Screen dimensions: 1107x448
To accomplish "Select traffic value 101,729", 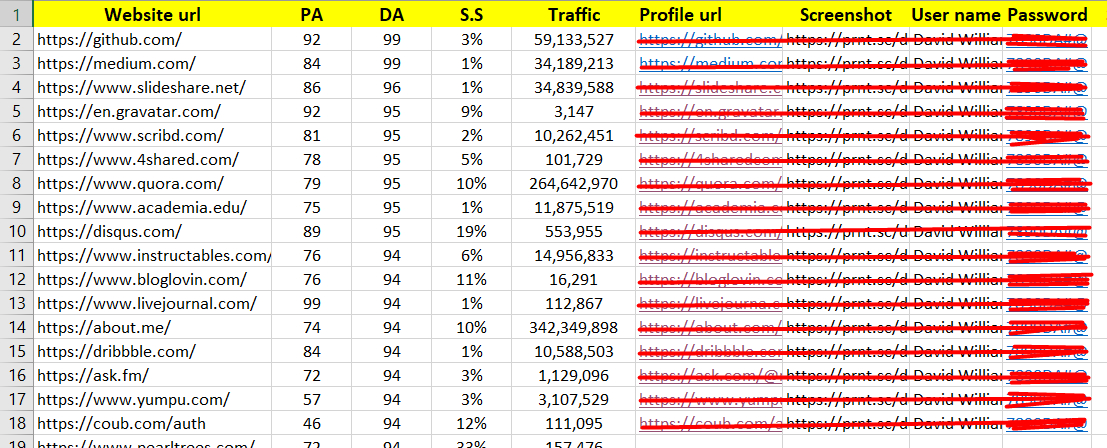I will point(574,159).
